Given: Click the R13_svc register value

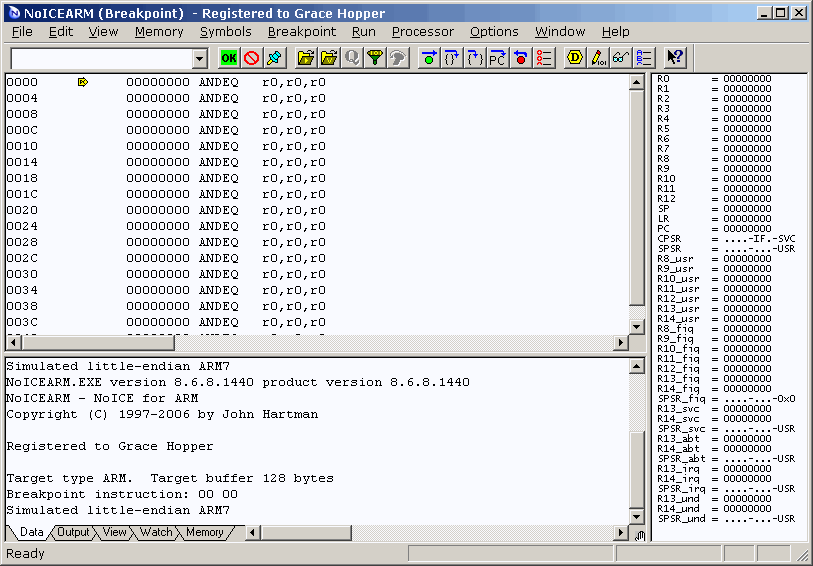Looking at the screenshot, I should [747, 409].
